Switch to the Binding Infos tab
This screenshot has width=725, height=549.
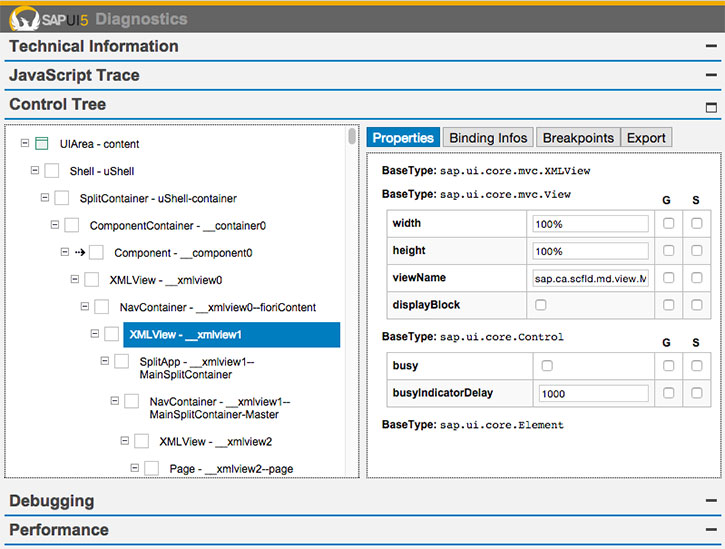point(488,137)
